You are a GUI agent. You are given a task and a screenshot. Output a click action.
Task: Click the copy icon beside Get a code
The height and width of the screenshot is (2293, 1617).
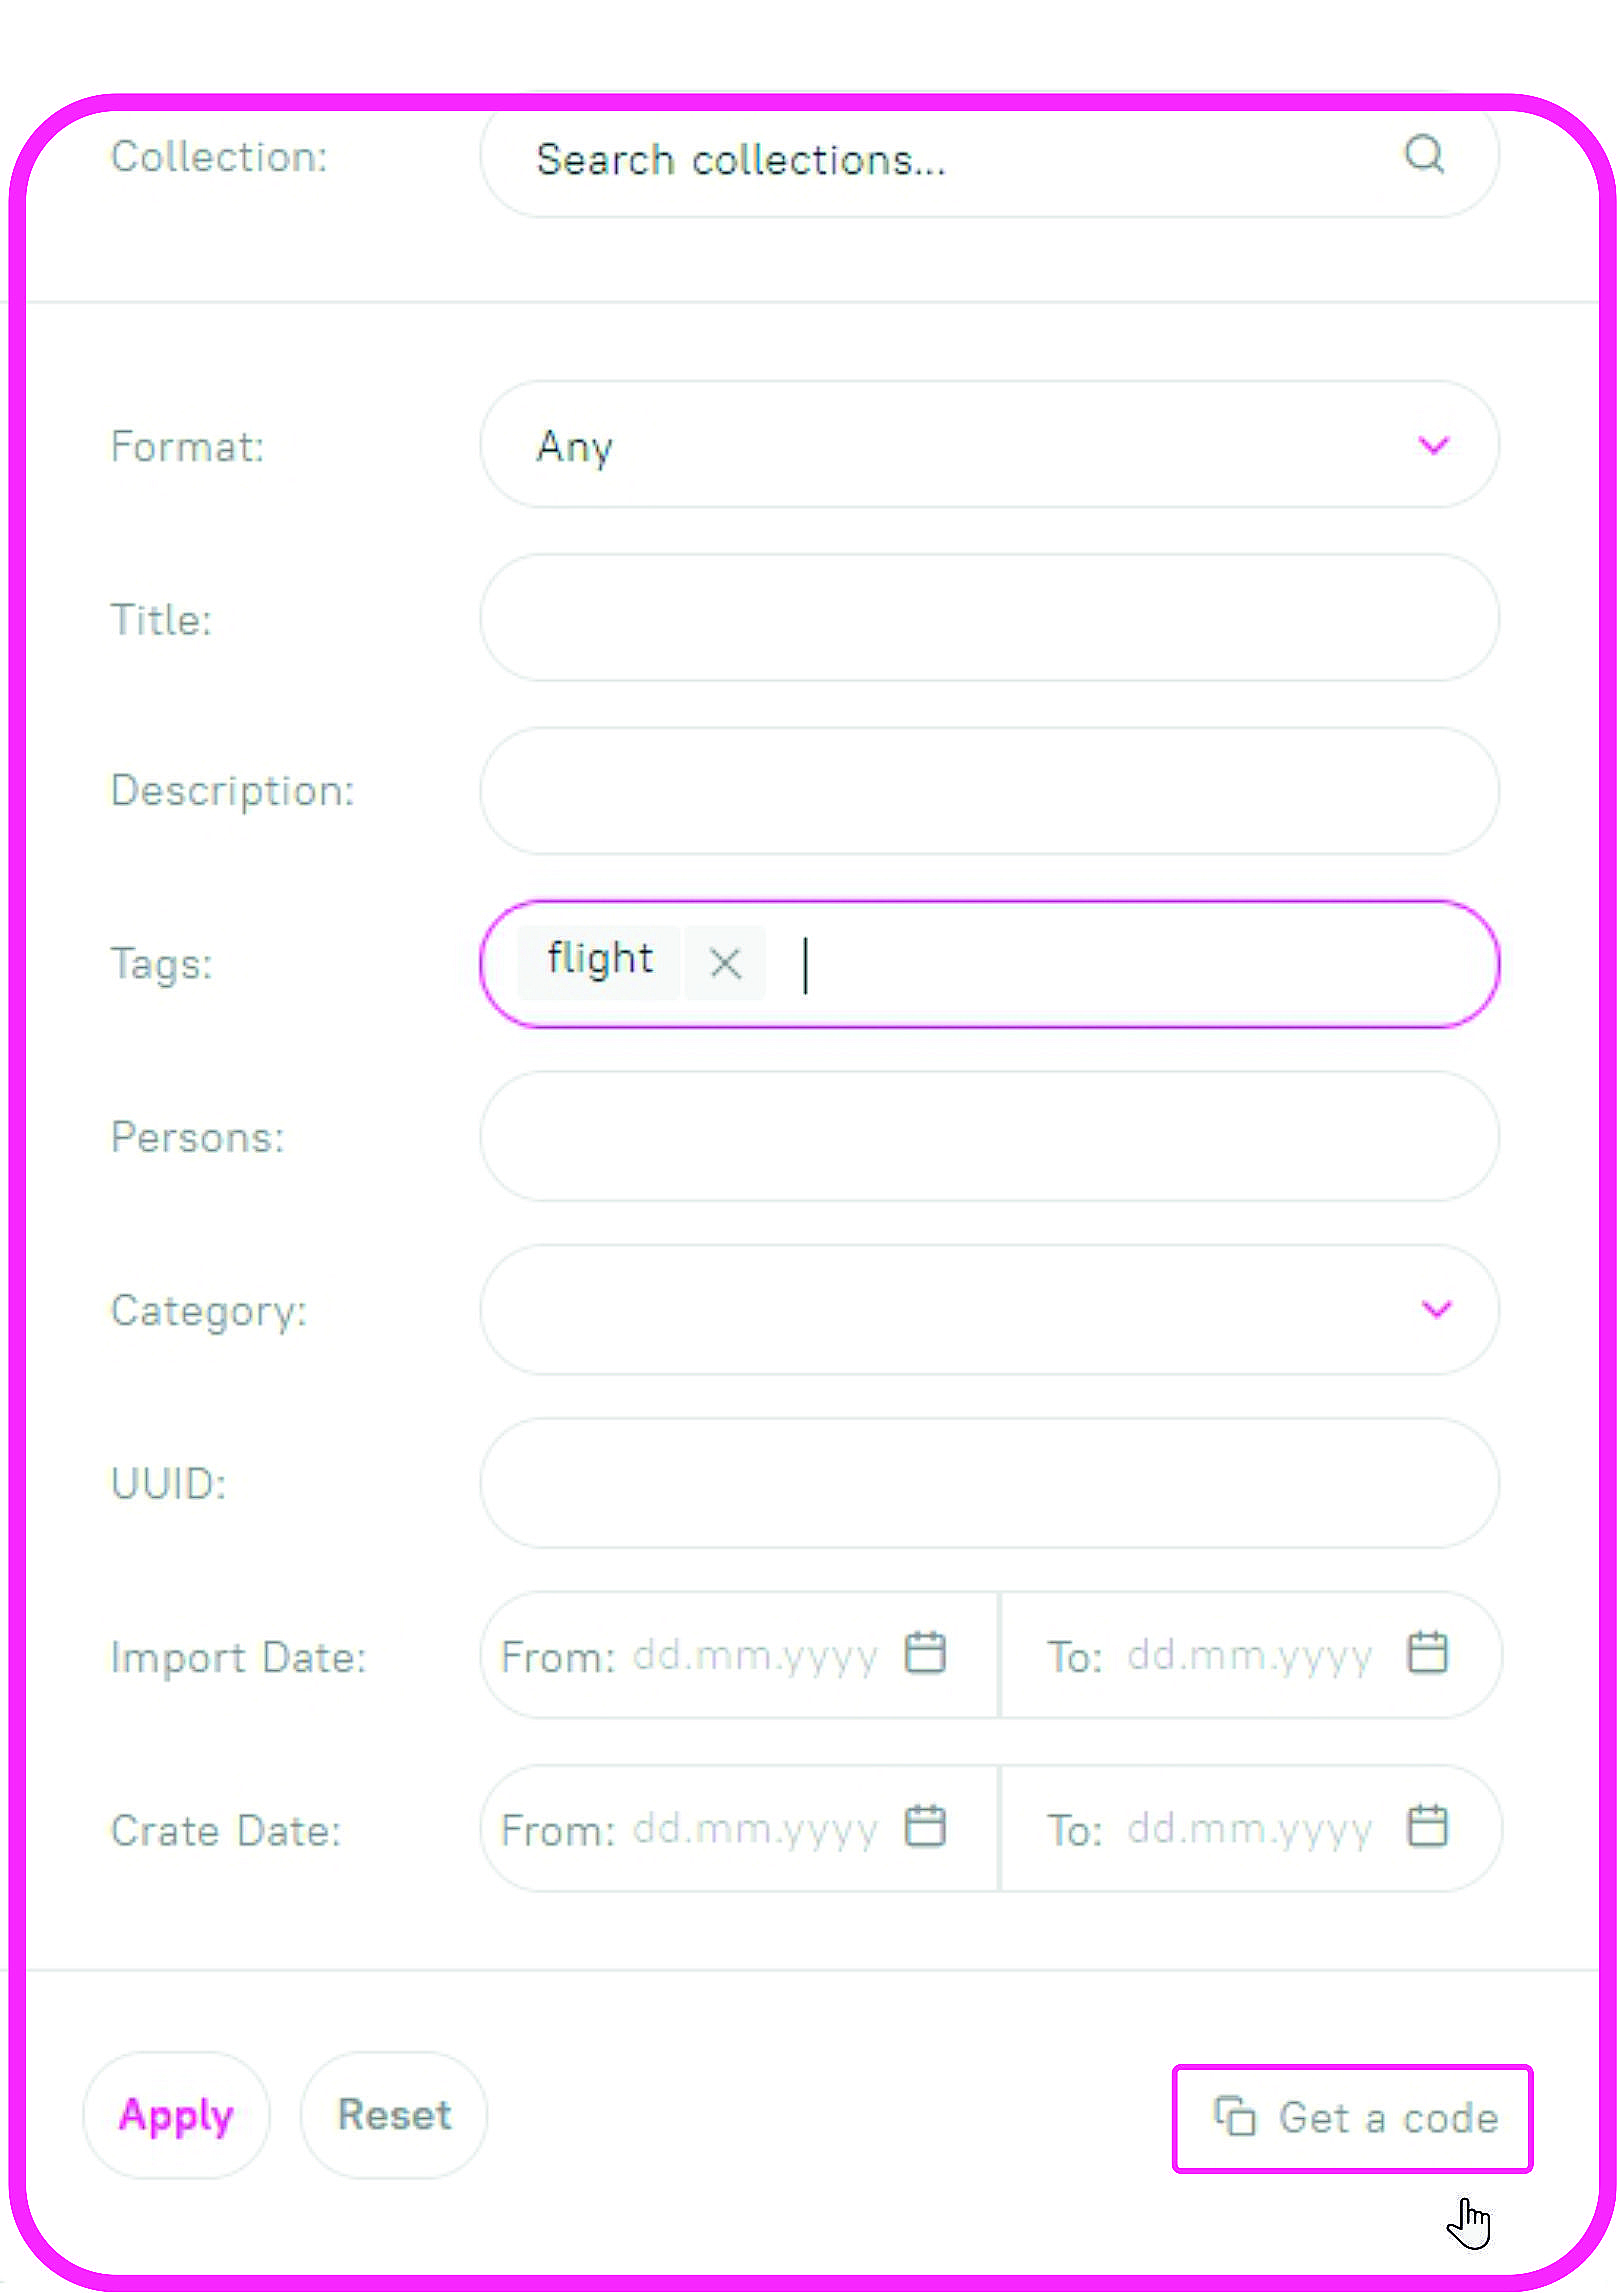[x=1234, y=2116]
